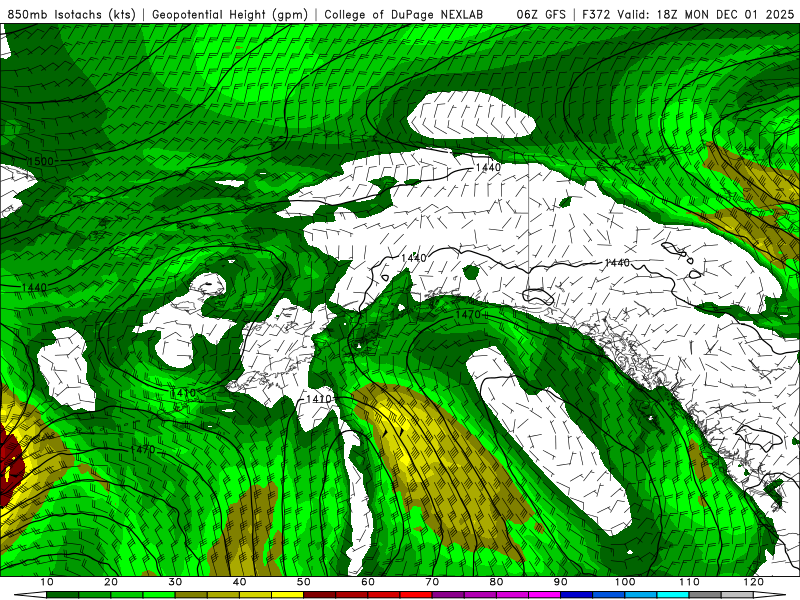Click the "100" value on the color scale
The width and height of the screenshot is (800, 600).
625,582
